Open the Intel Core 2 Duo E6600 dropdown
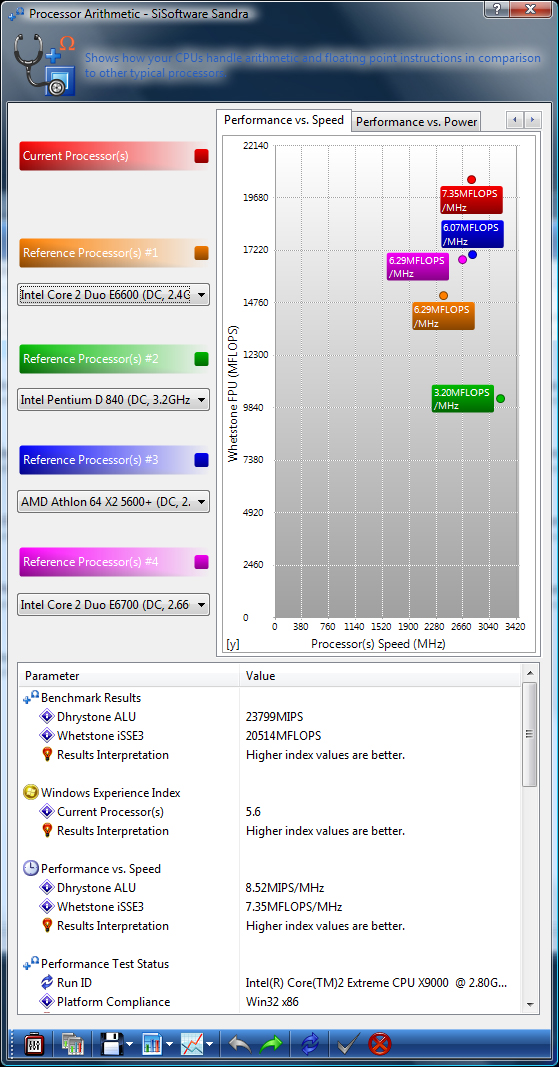 tap(113, 295)
